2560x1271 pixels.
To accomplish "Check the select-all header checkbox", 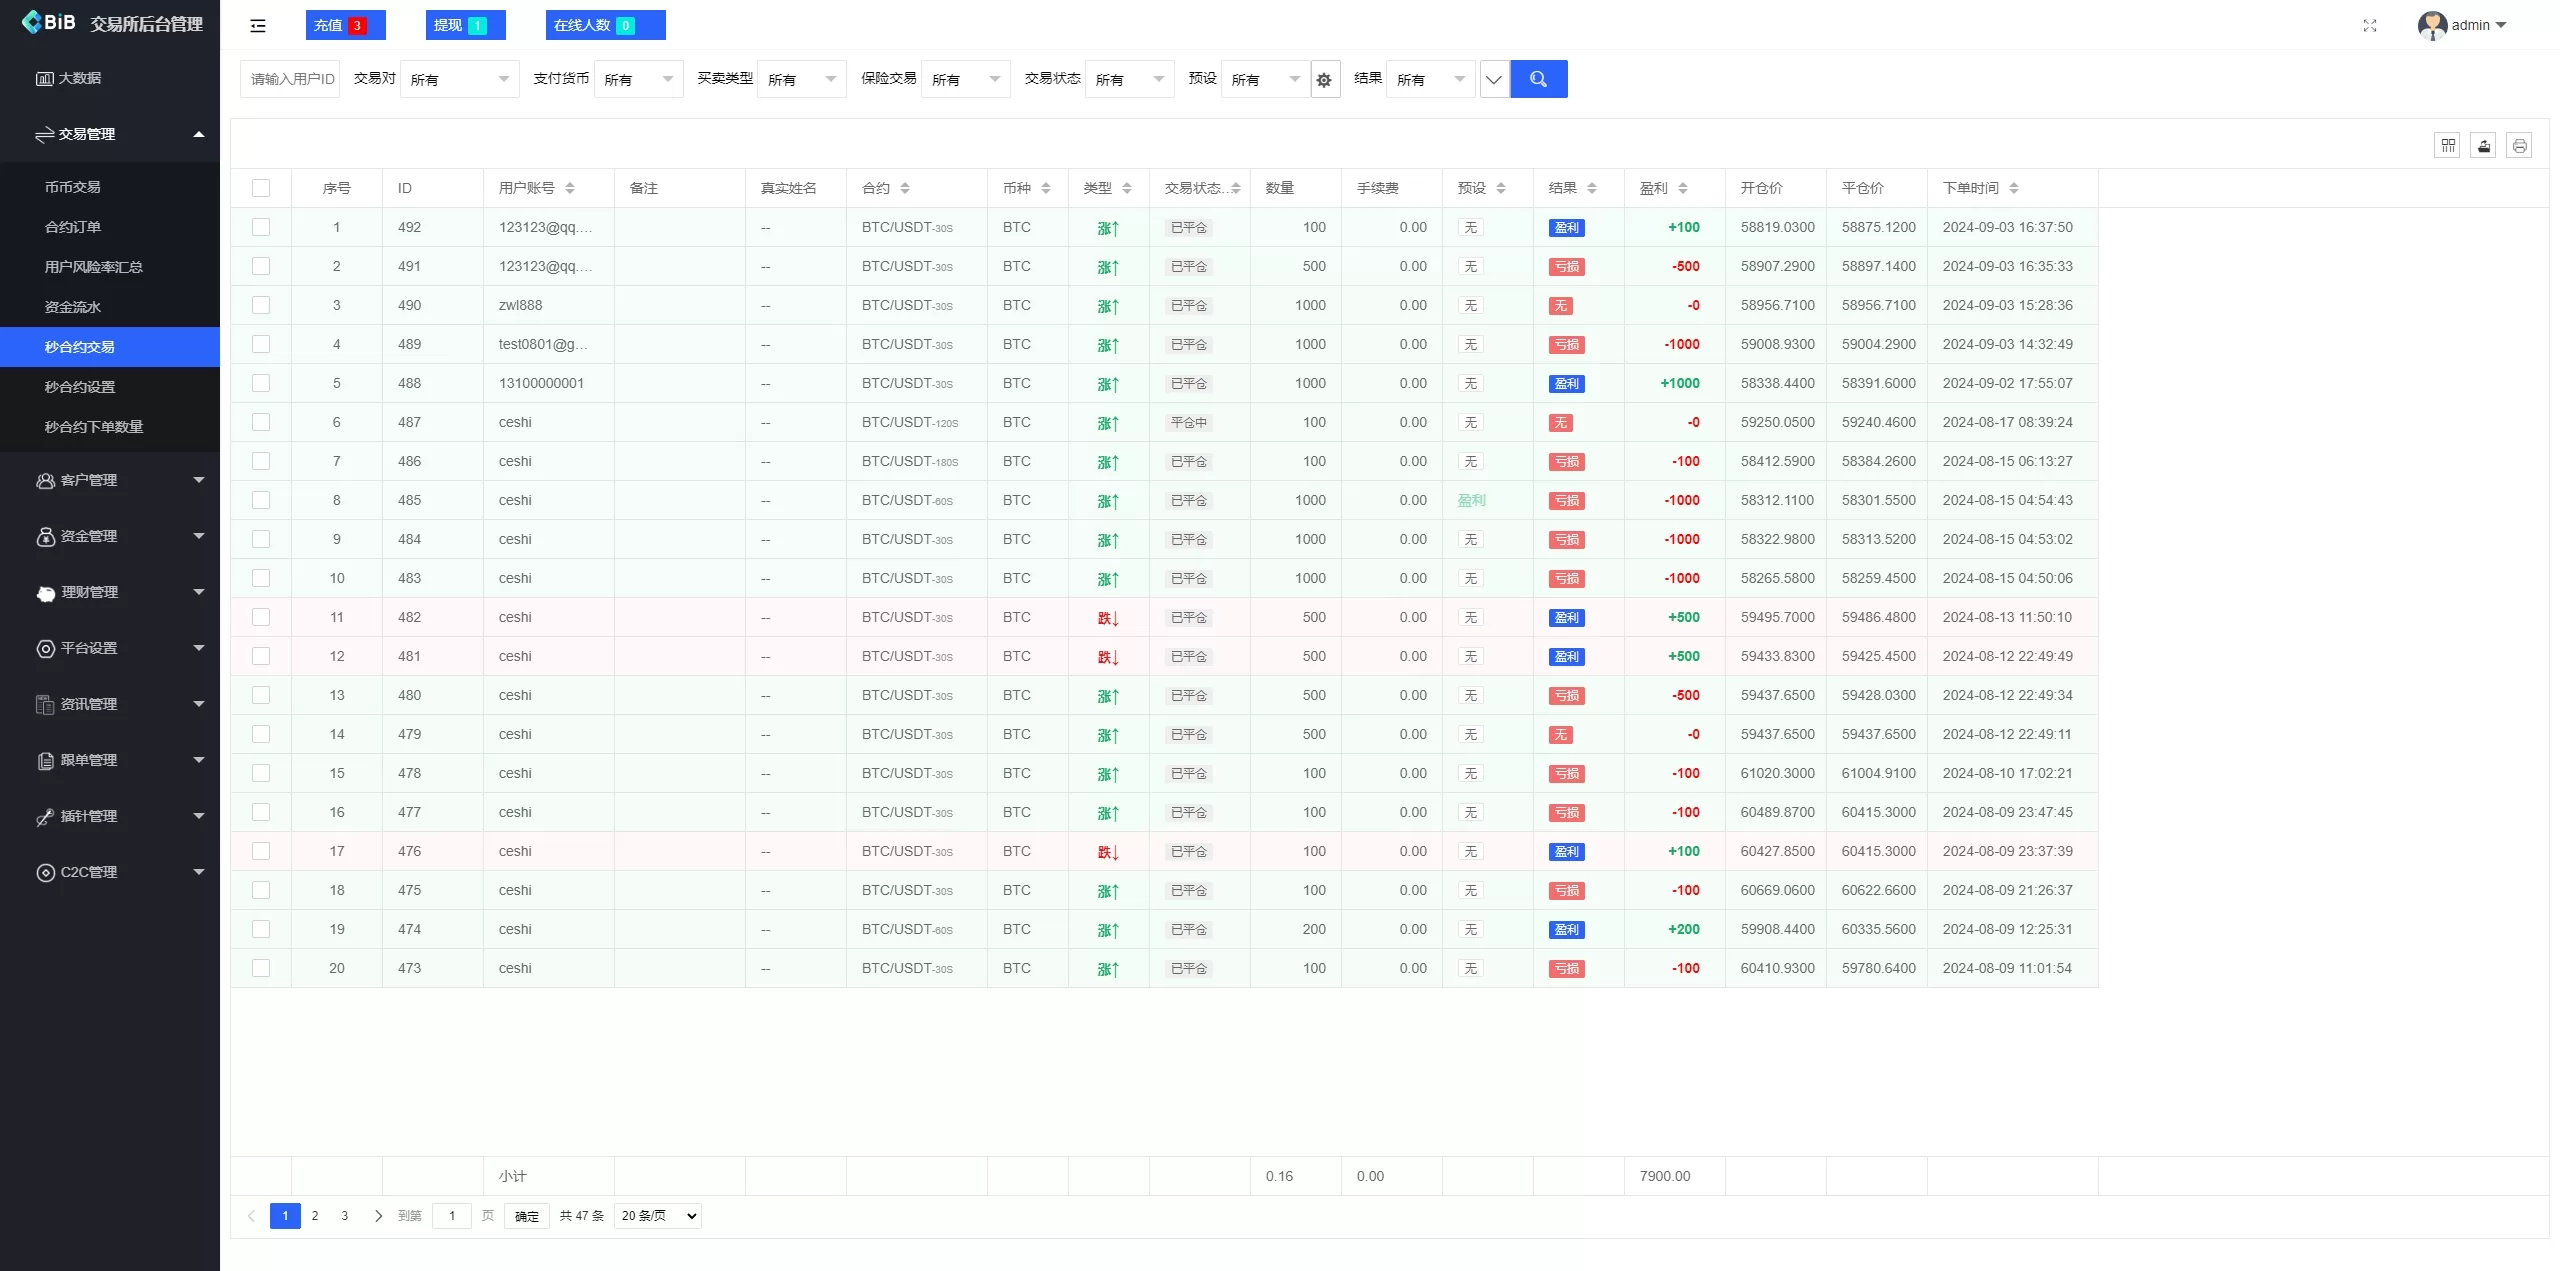I will pyautogui.click(x=261, y=188).
